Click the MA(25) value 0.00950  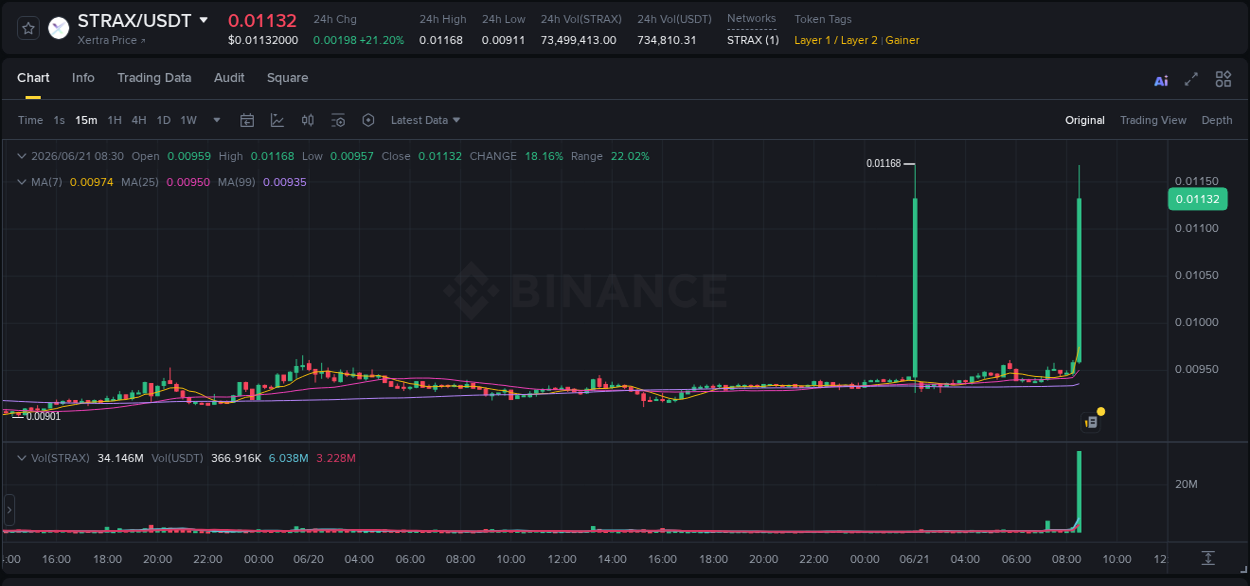pyautogui.click(x=187, y=182)
